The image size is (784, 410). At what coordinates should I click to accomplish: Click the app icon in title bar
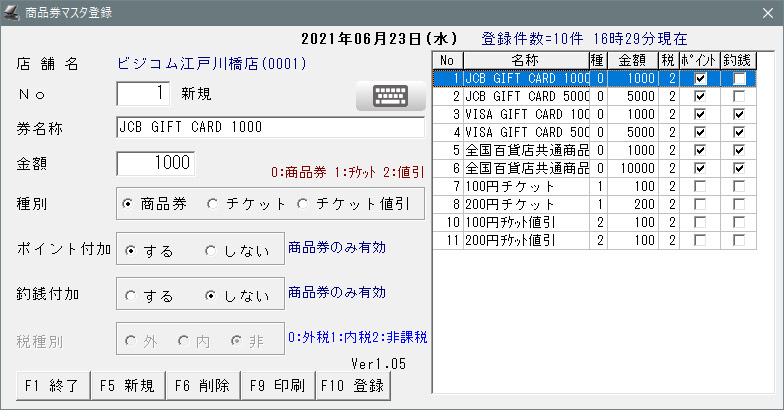(x=12, y=13)
